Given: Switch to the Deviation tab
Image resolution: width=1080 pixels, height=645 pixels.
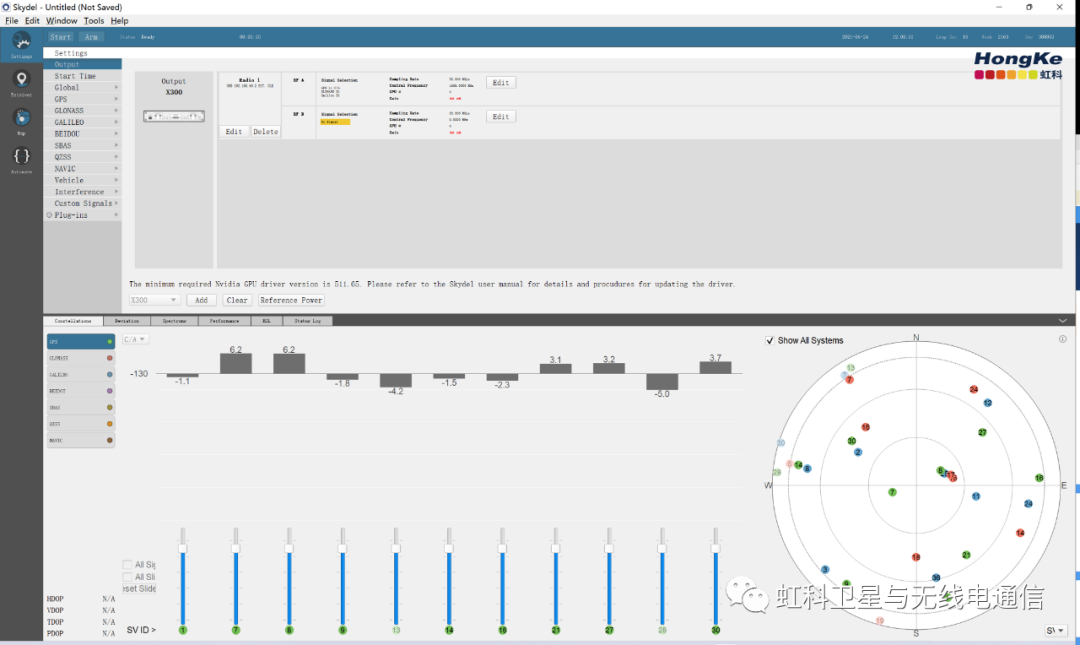Looking at the screenshot, I should tap(127, 321).
